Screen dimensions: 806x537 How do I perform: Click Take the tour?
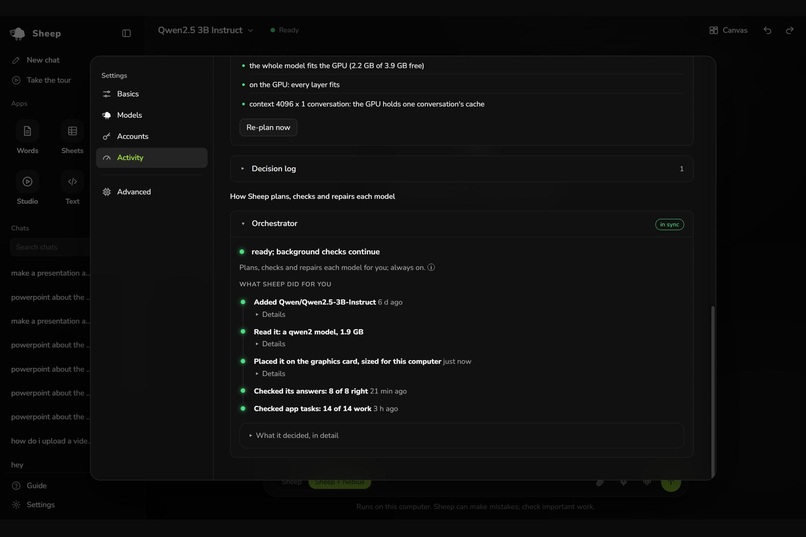(x=42, y=80)
